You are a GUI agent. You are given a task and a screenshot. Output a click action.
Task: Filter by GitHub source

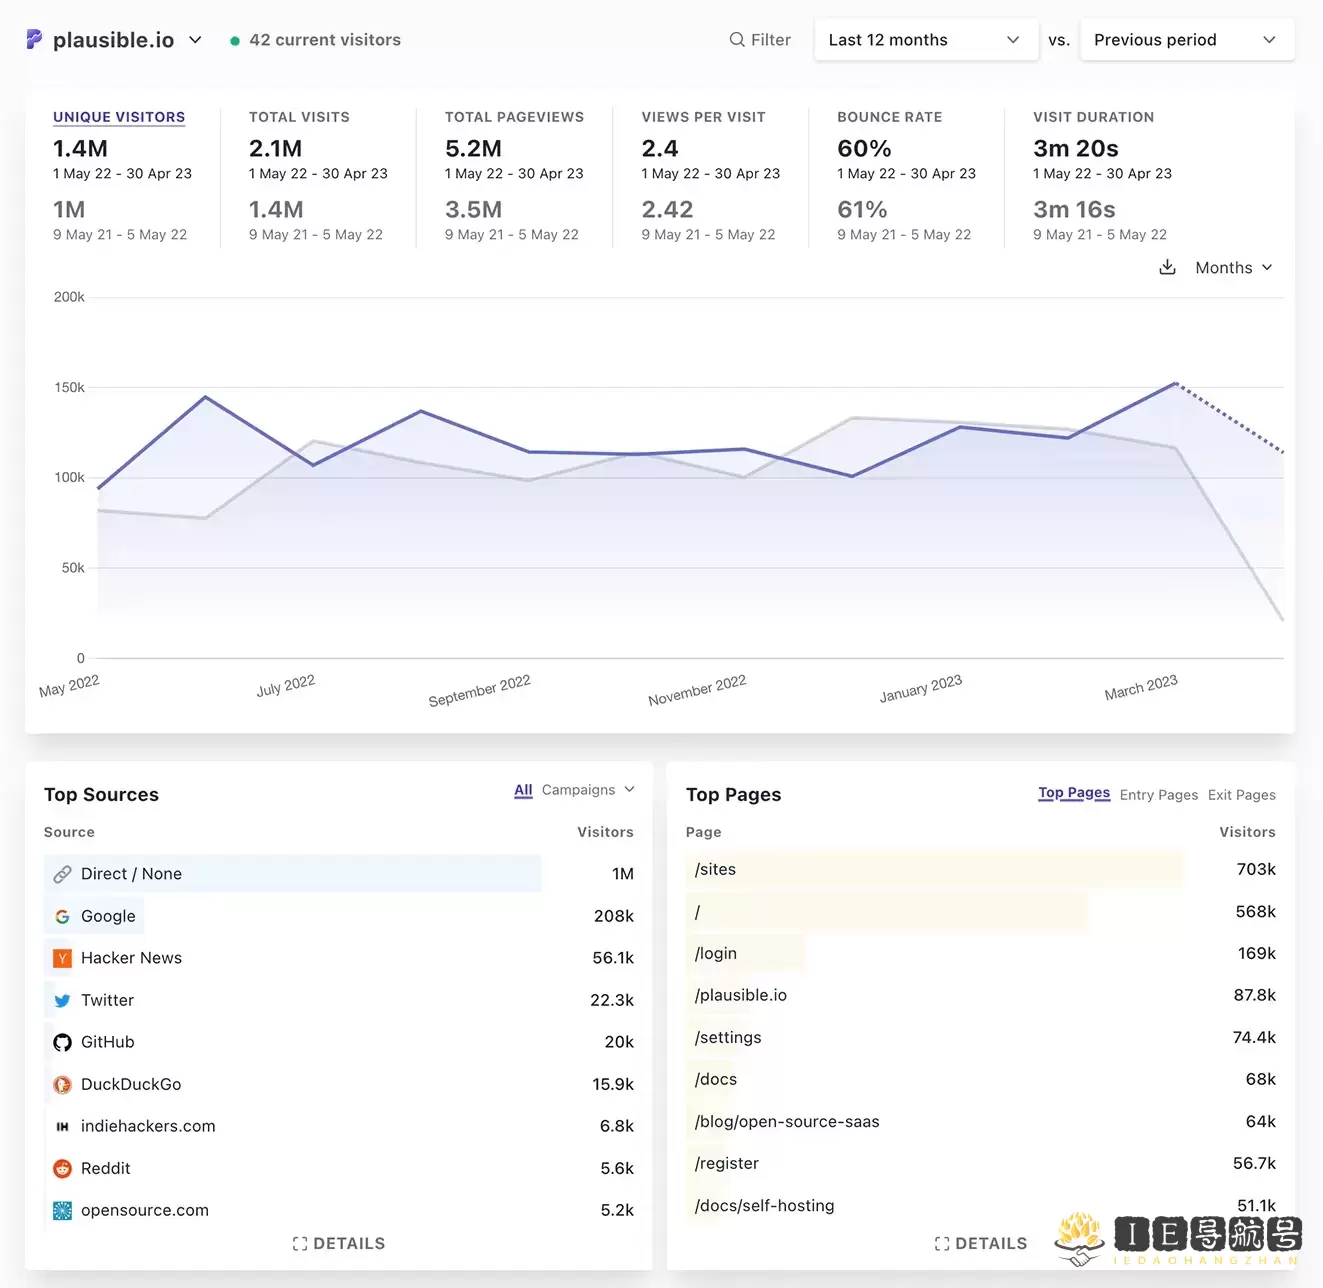tap(107, 1042)
